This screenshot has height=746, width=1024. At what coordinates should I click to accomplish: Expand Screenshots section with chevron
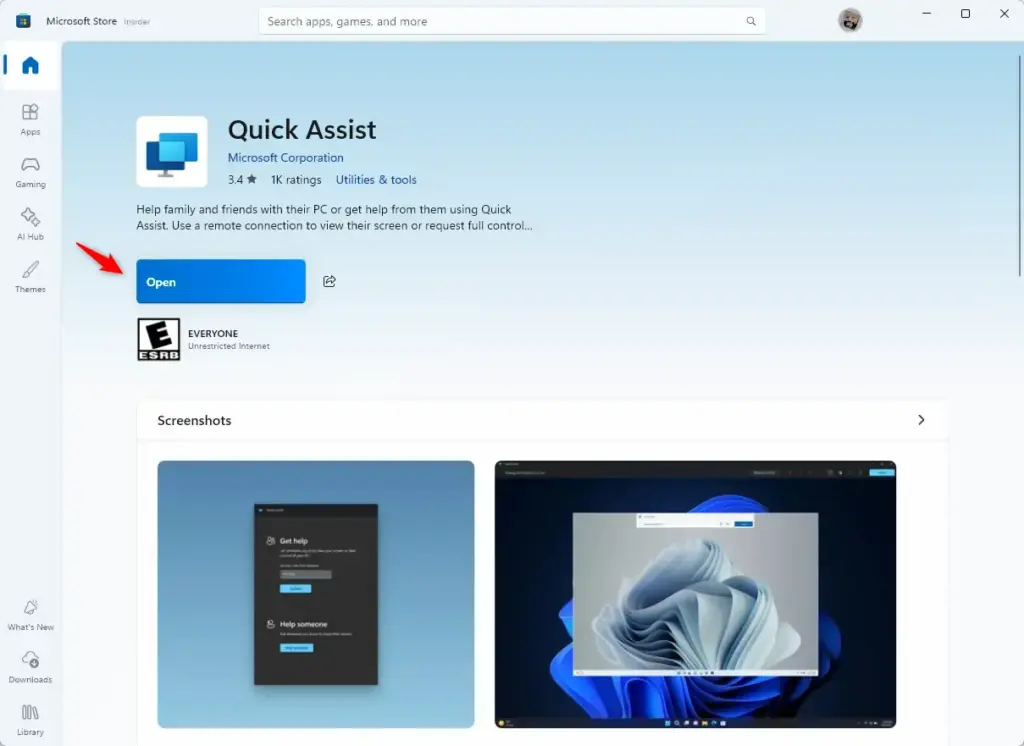click(921, 420)
